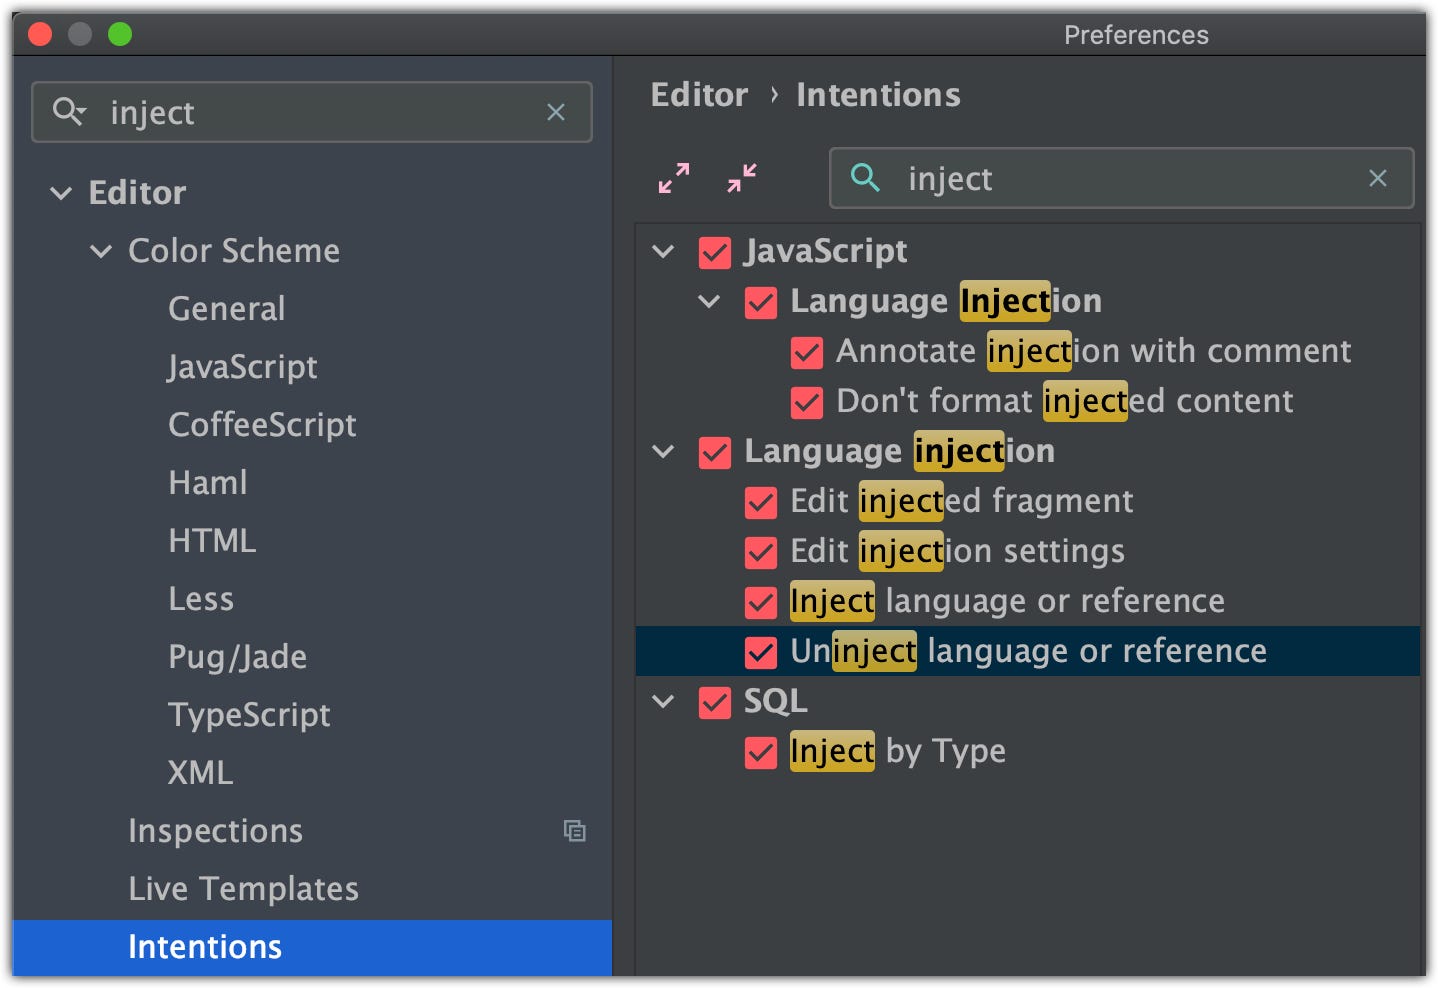This screenshot has height=988, width=1438.
Task: Clear the Intentions search filter
Action: pos(1377,178)
